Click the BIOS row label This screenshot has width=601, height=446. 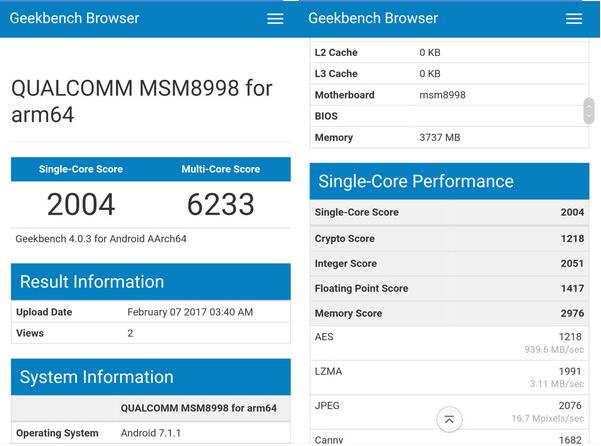pos(326,116)
